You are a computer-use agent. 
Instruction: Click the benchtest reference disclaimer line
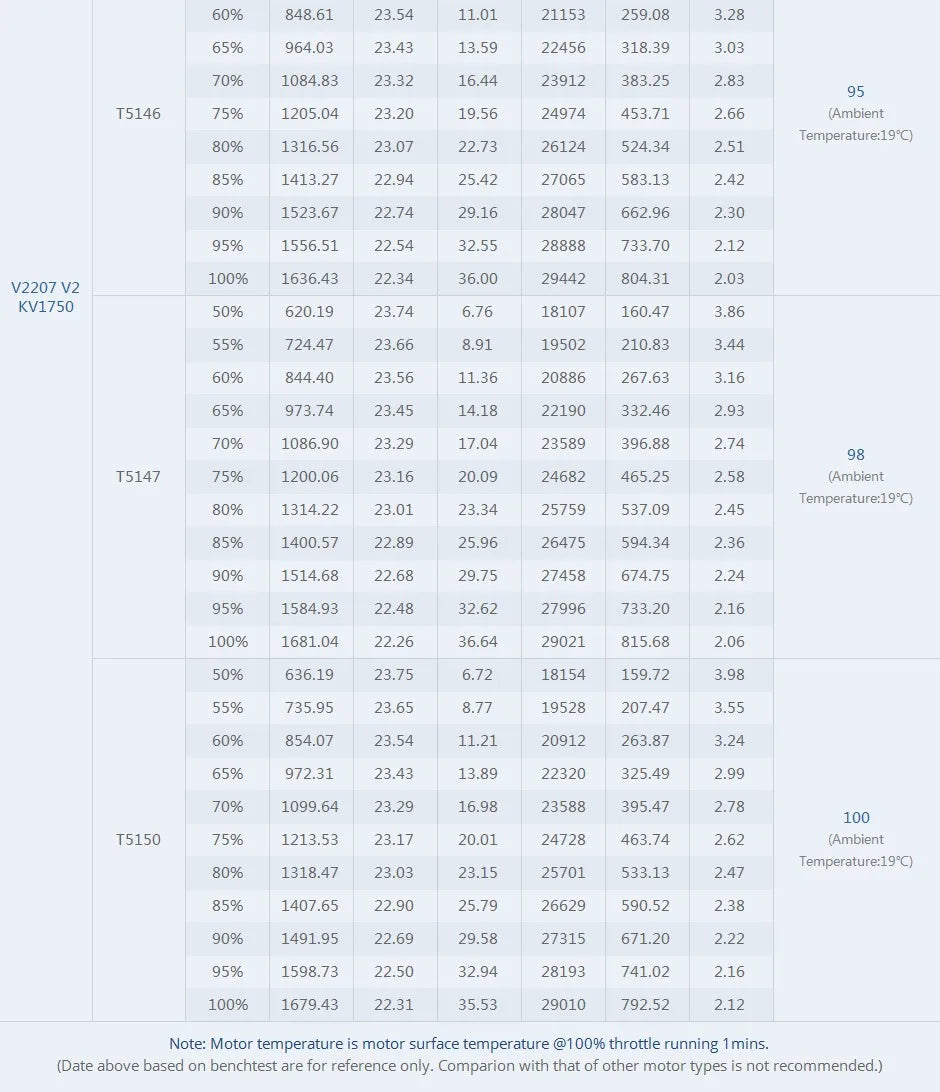pyautogui.click(x=469, y=1066)
